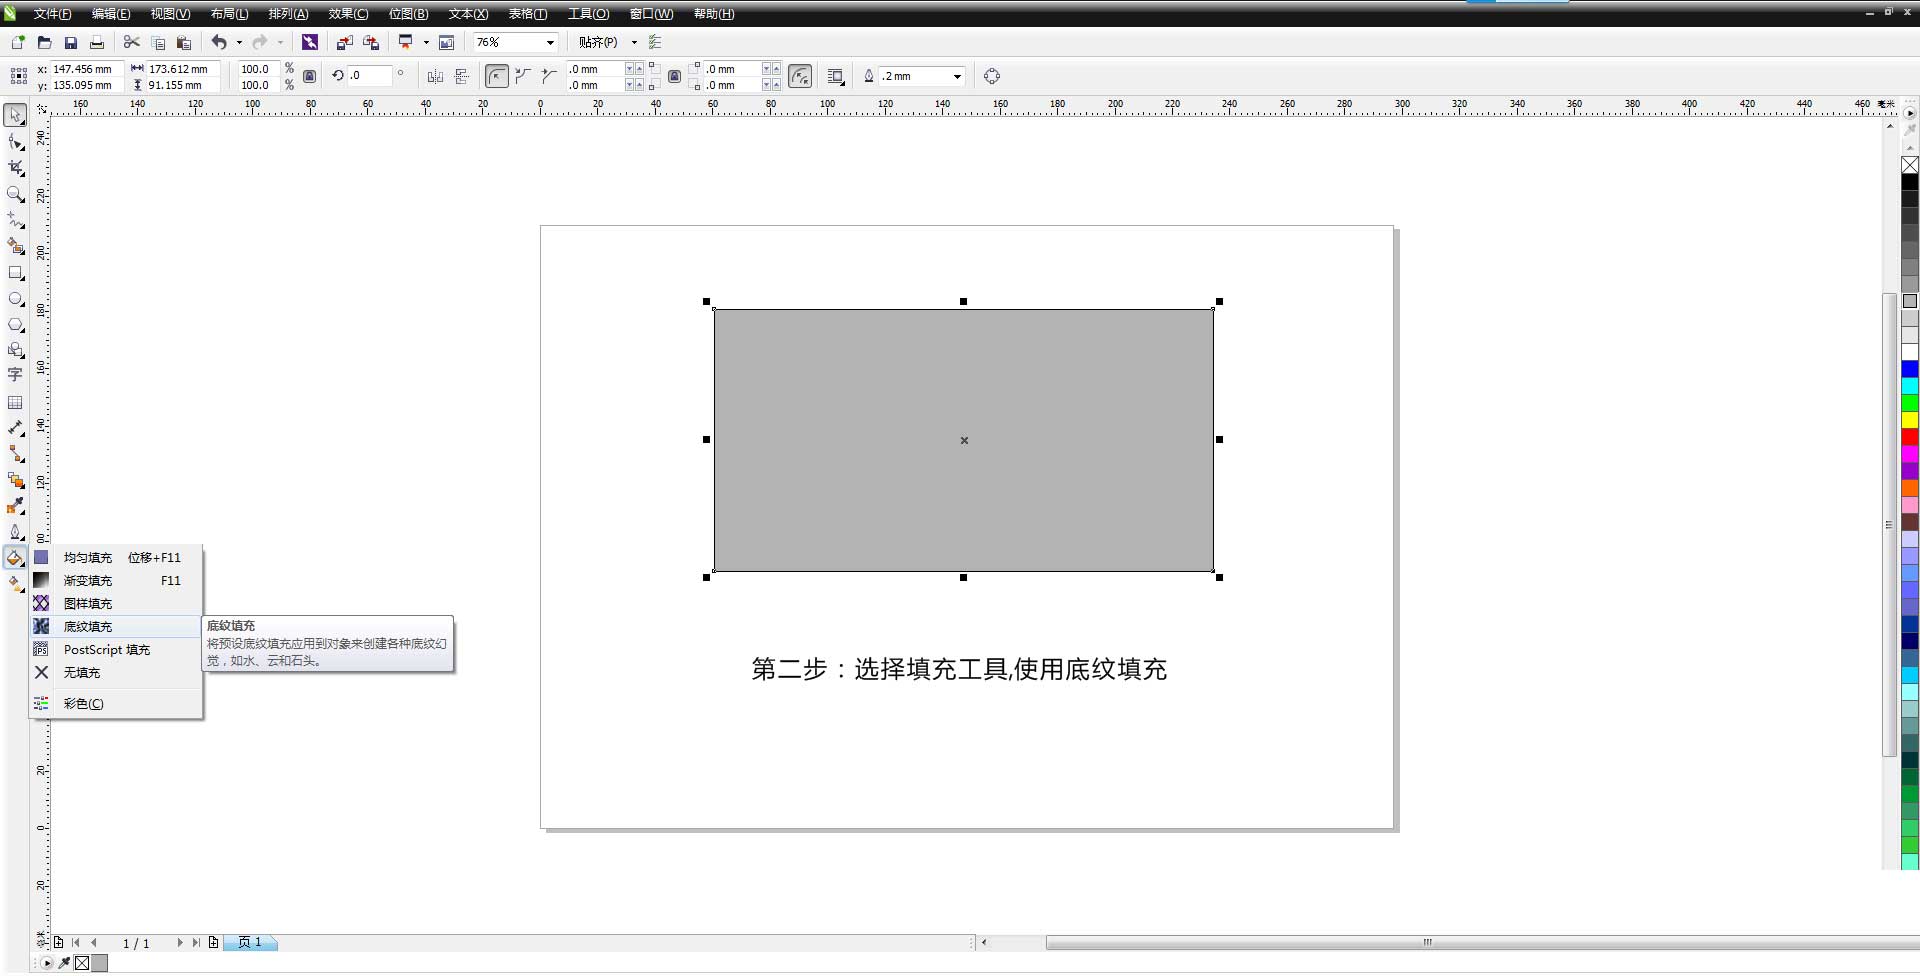This screenshot has height=976, width=1920.
Task: Toggle the scale ratio lock beside 100.0 percent
Action: coord(310,76)
